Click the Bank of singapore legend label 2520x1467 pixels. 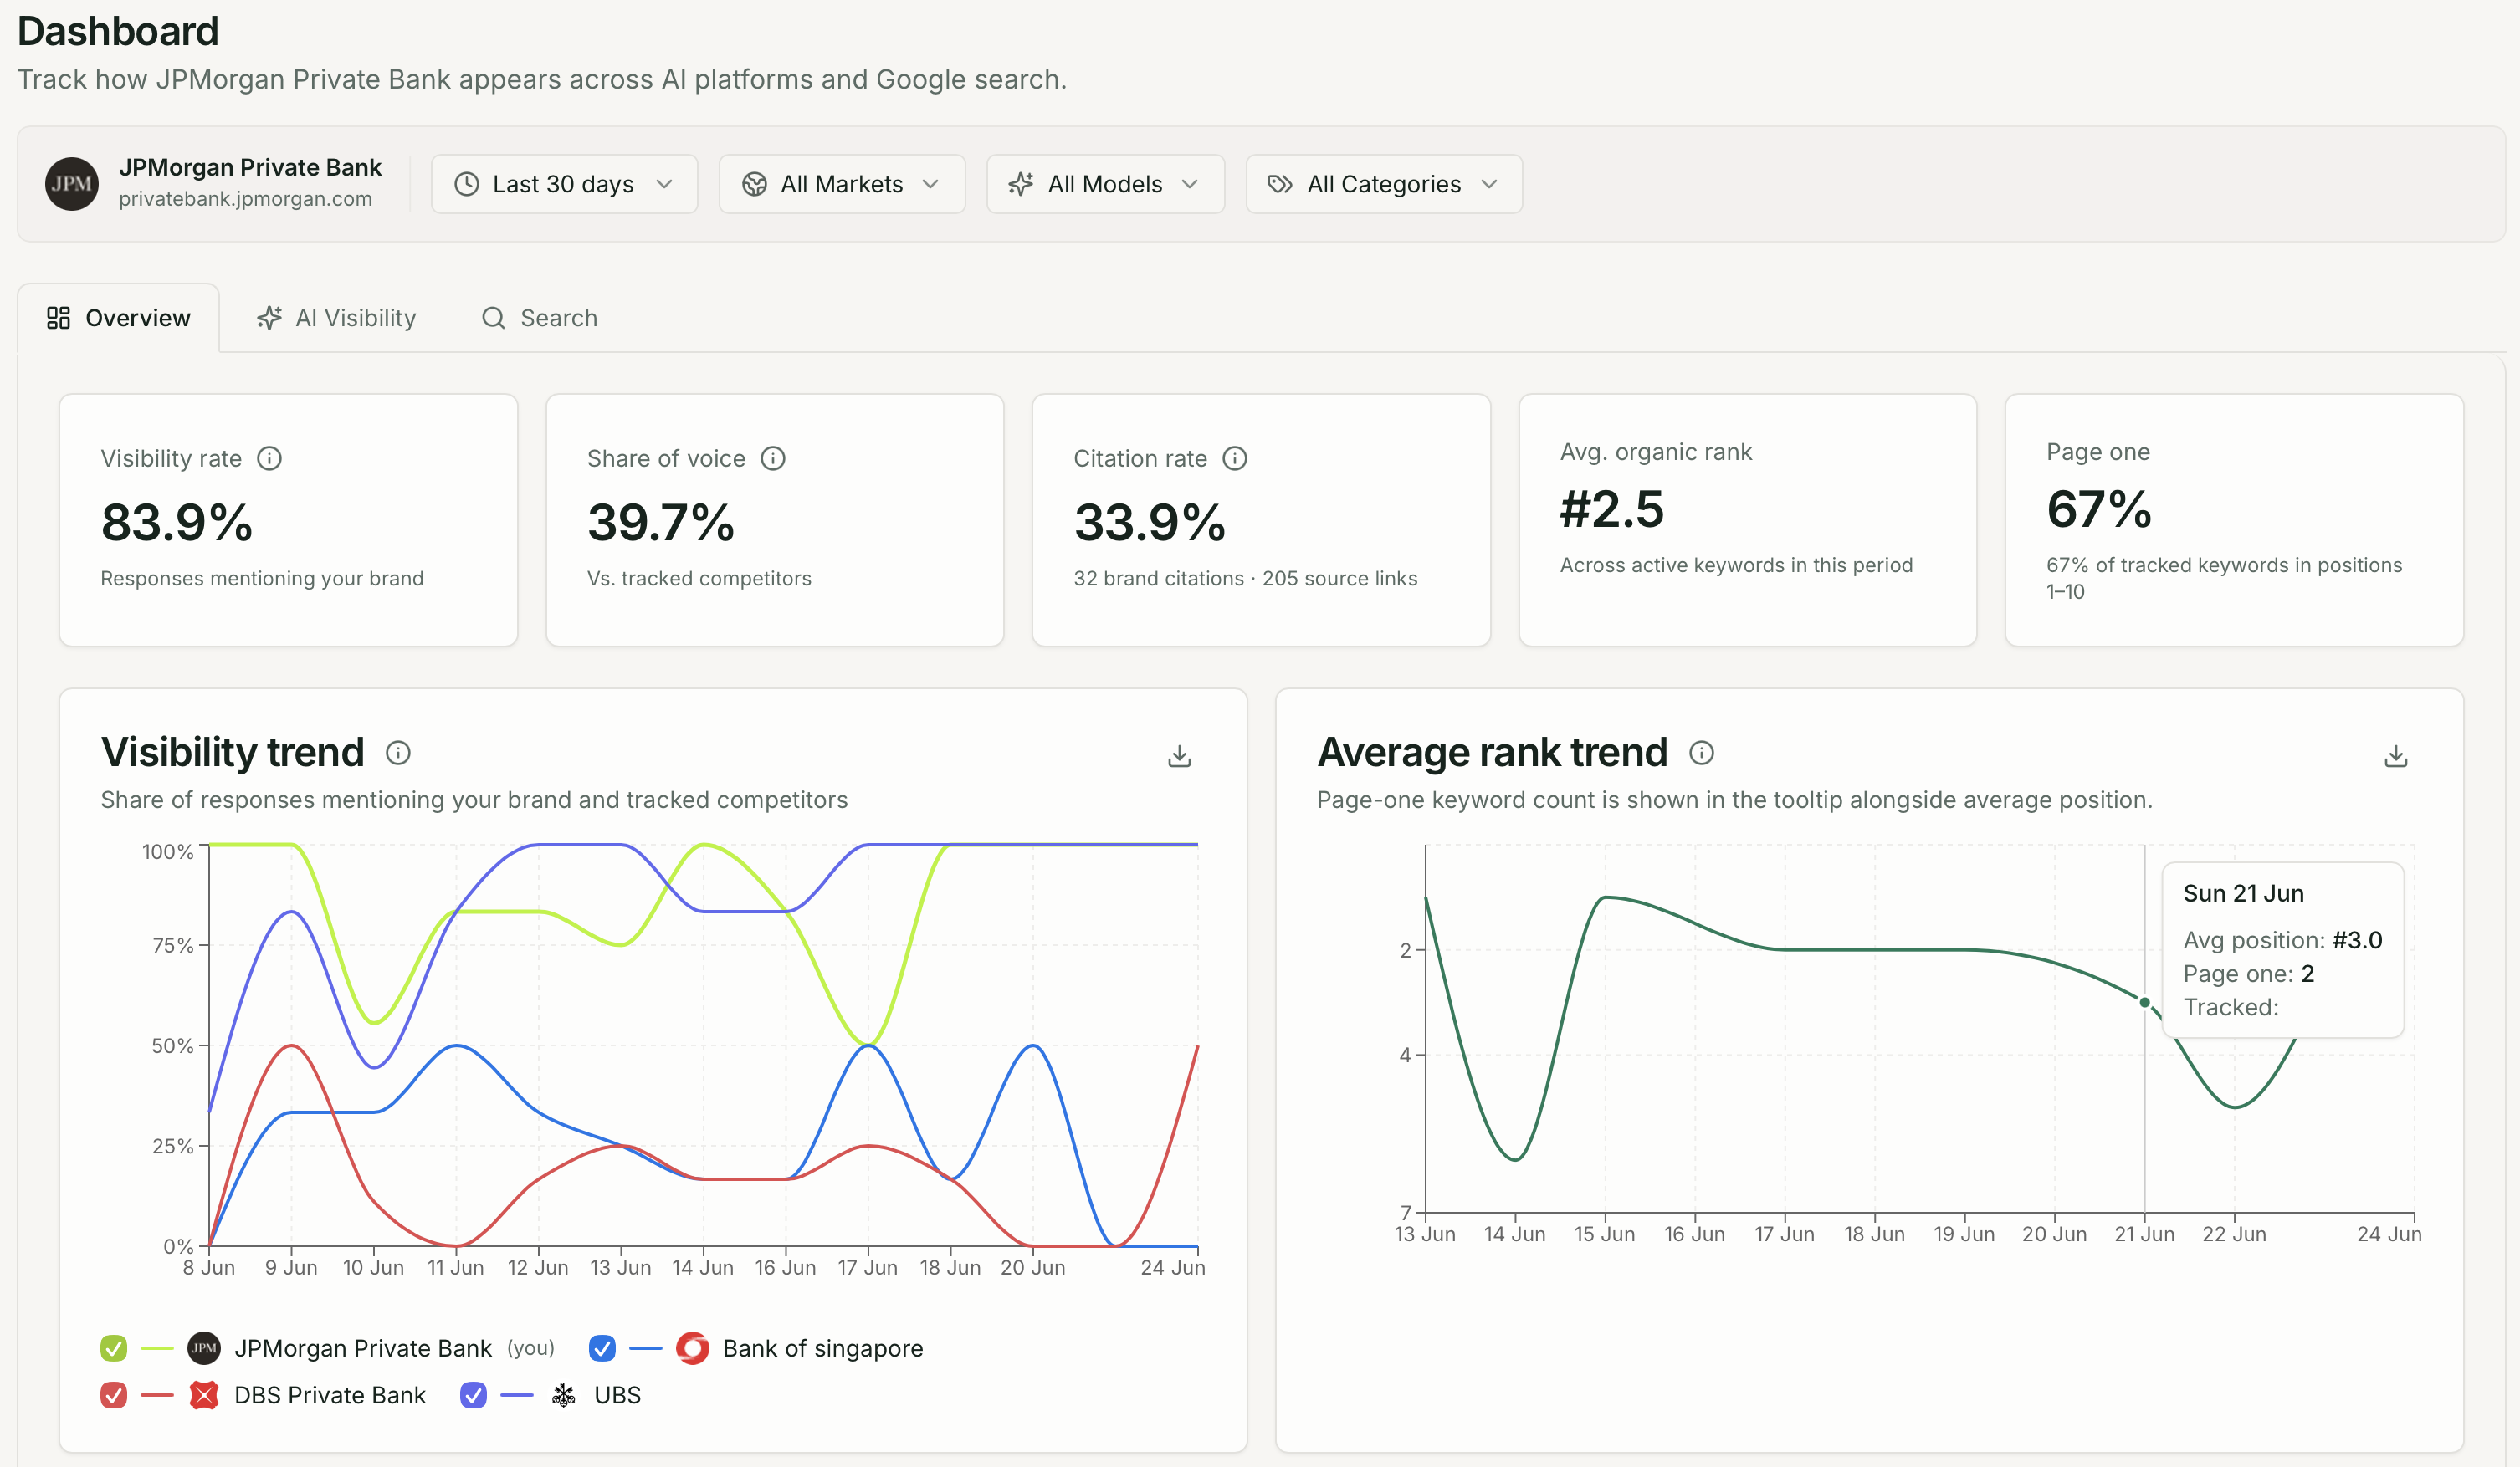(x=823, y=1348)
